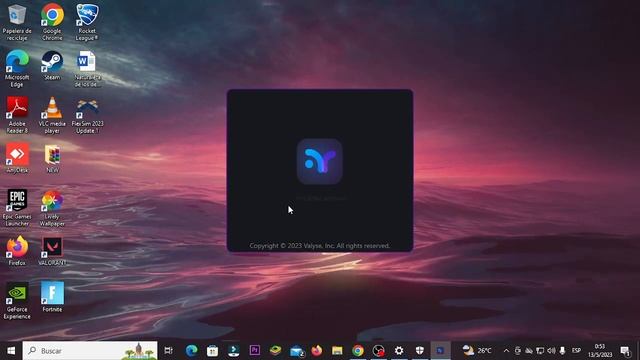Select the Microsoft Edge desktop shortcut
640x360 pixels.
click(17, 69)
